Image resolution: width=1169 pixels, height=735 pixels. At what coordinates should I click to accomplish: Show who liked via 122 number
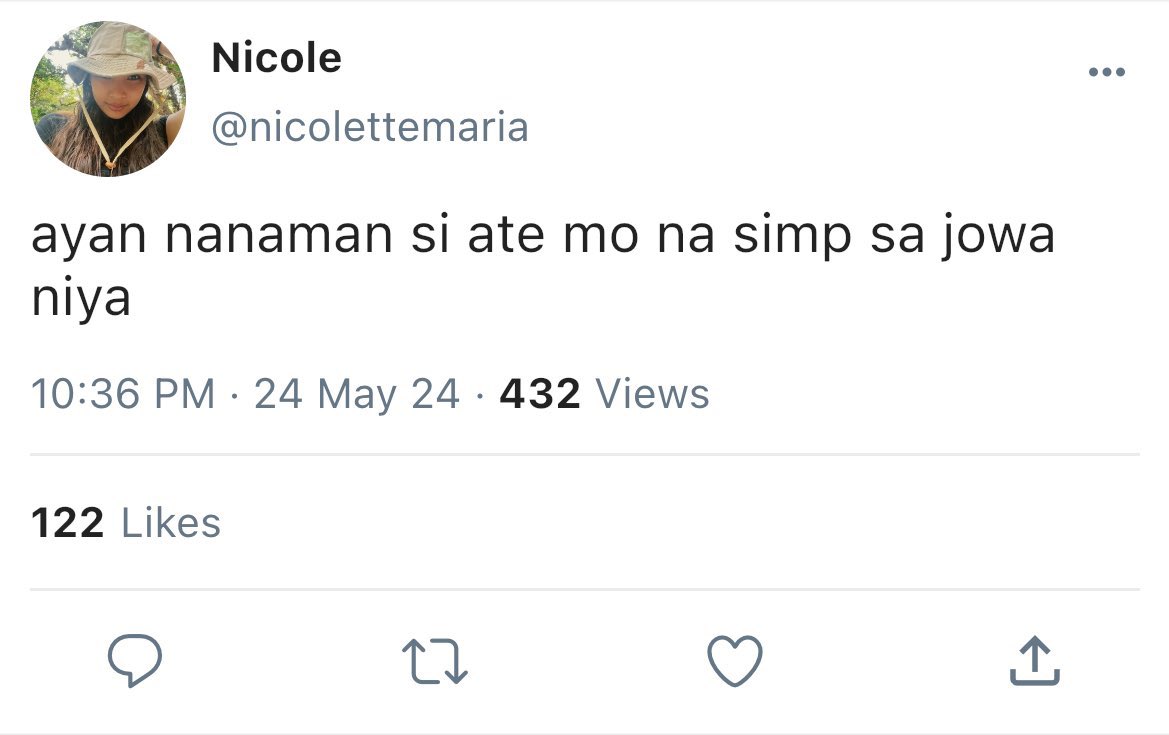coord(68,523)
